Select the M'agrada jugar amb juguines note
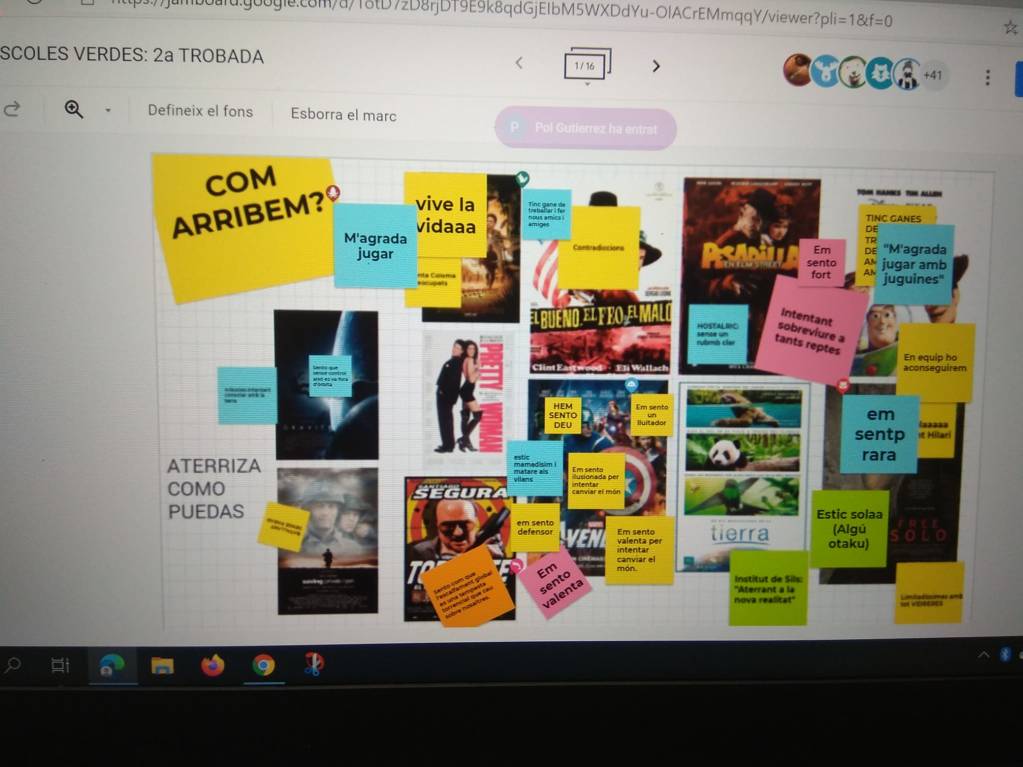This screenshot has width=1023, height=767. [914, 264]
